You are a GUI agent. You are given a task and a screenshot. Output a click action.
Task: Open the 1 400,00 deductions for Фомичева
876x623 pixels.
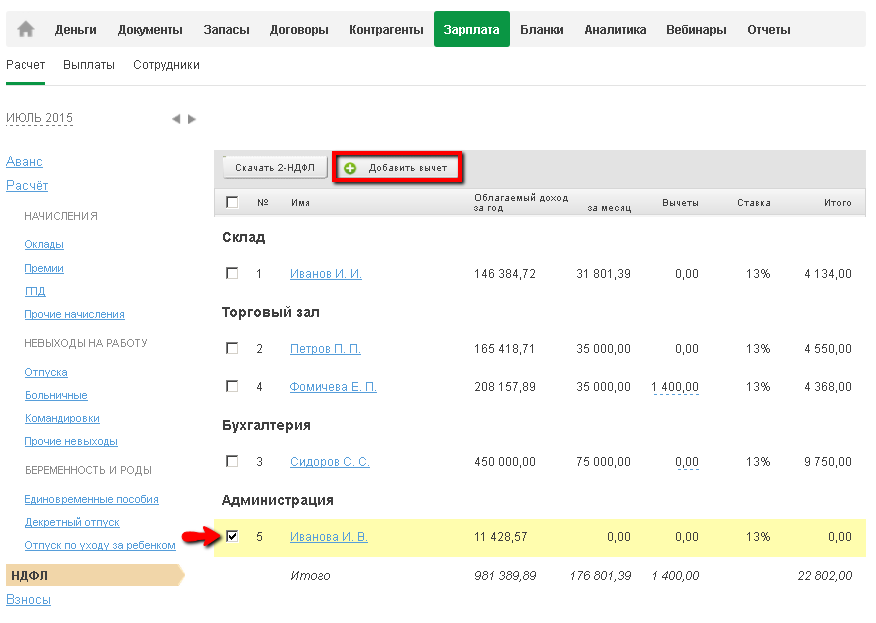[x=674, y=387]
